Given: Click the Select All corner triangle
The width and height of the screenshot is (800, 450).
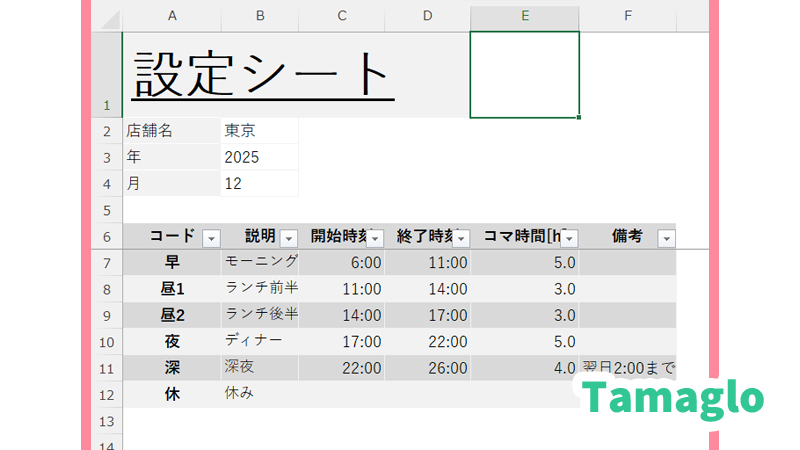Looking at the screenshot, I should pos(107,18).
